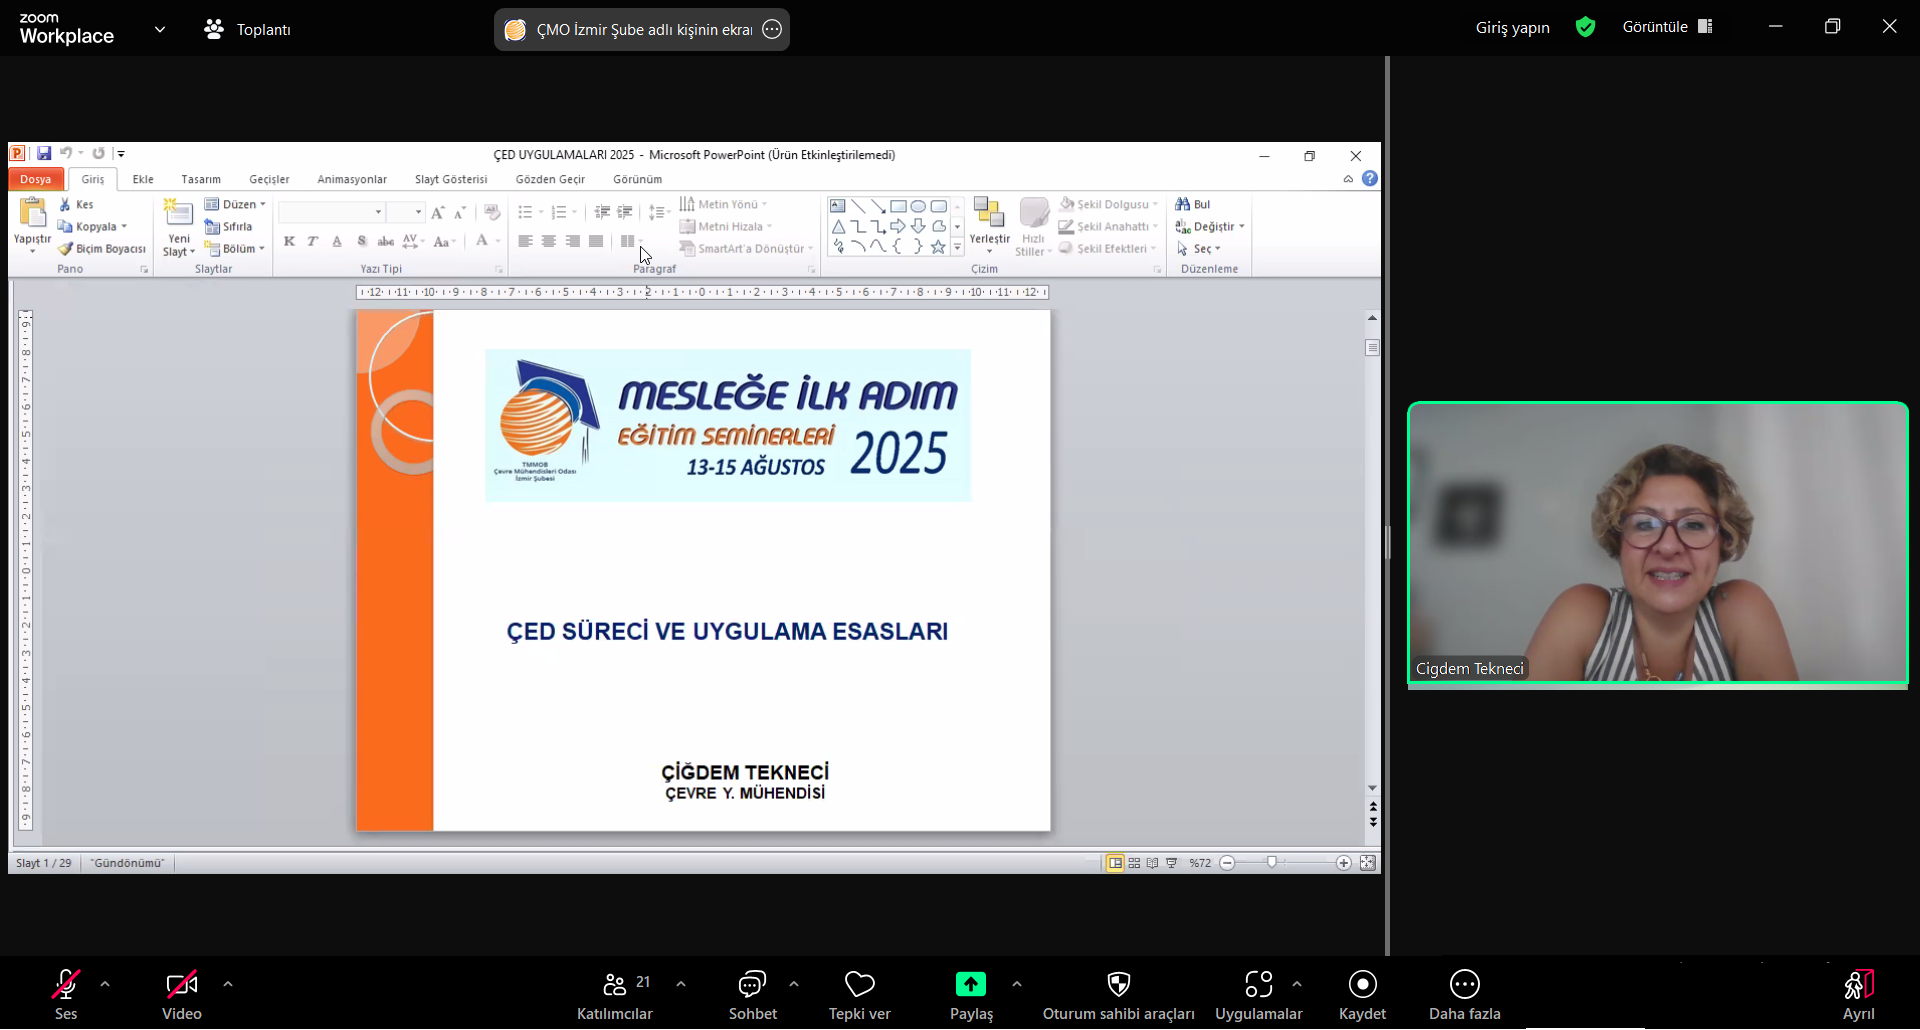Open the Görüntüle view layout menu
Image resolution: width=1920 pixels, height=1030 pixels.
[1667, 27]
